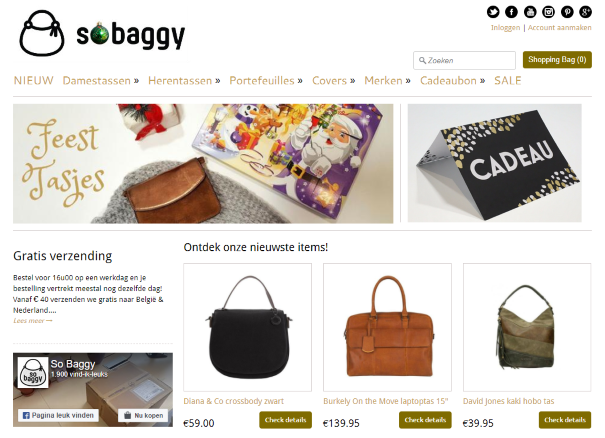This screenshot has height=438, width=605.
Task: Open the SALE menu item
Action: click(508, 81)
